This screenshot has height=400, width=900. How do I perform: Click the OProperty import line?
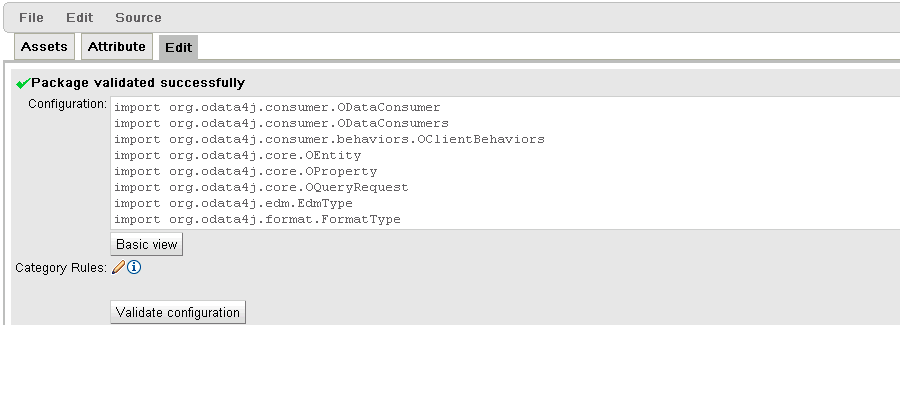[x=246, y=172]
